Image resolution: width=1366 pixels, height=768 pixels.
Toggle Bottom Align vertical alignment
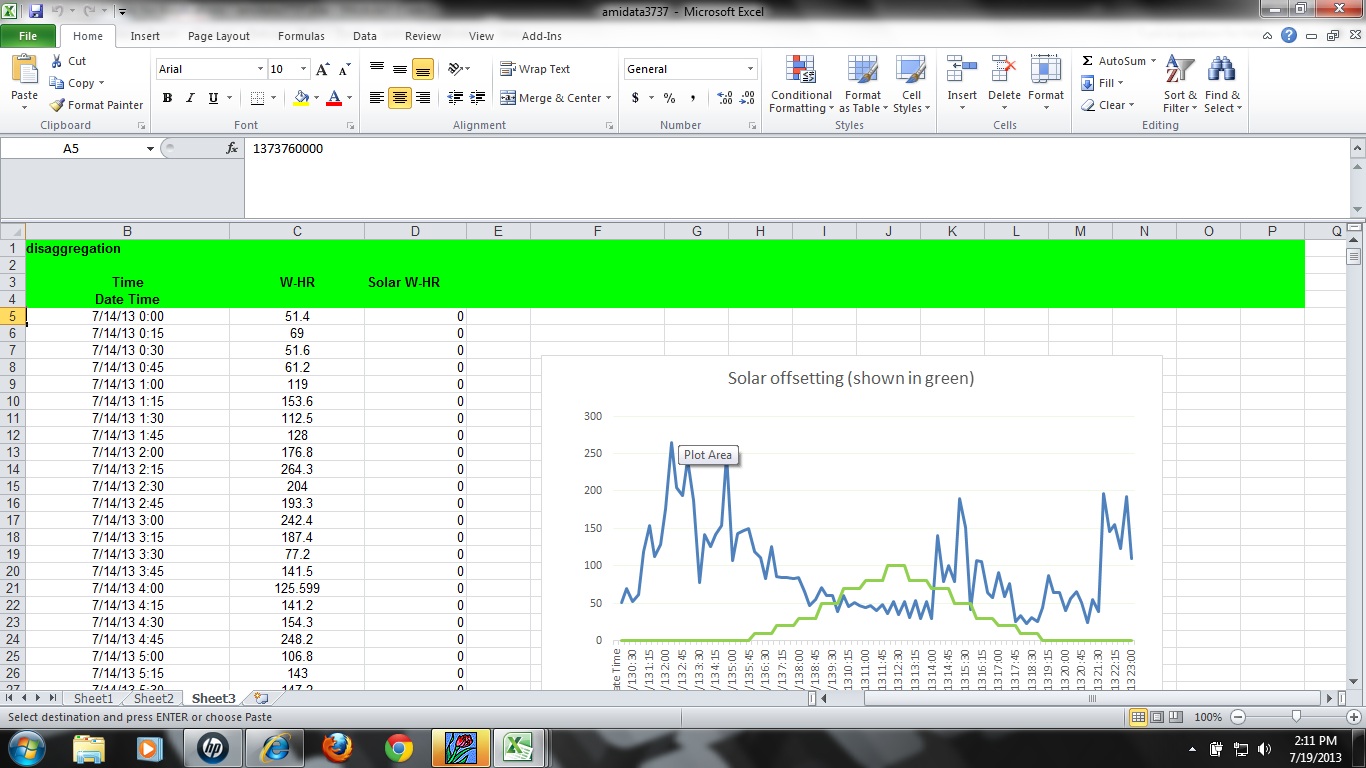tap(423, 69)
